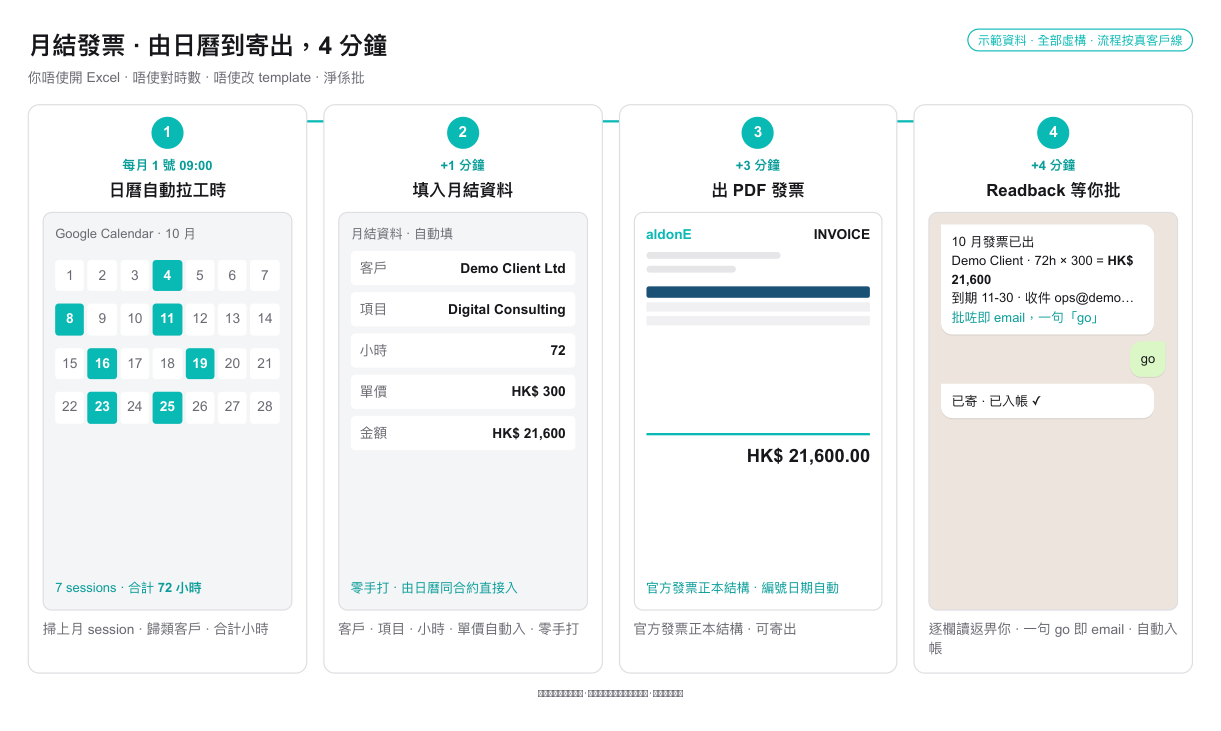1221x731 pixels.
Task: Click the 日曆自動拉工時 step title
Action: 167,190
